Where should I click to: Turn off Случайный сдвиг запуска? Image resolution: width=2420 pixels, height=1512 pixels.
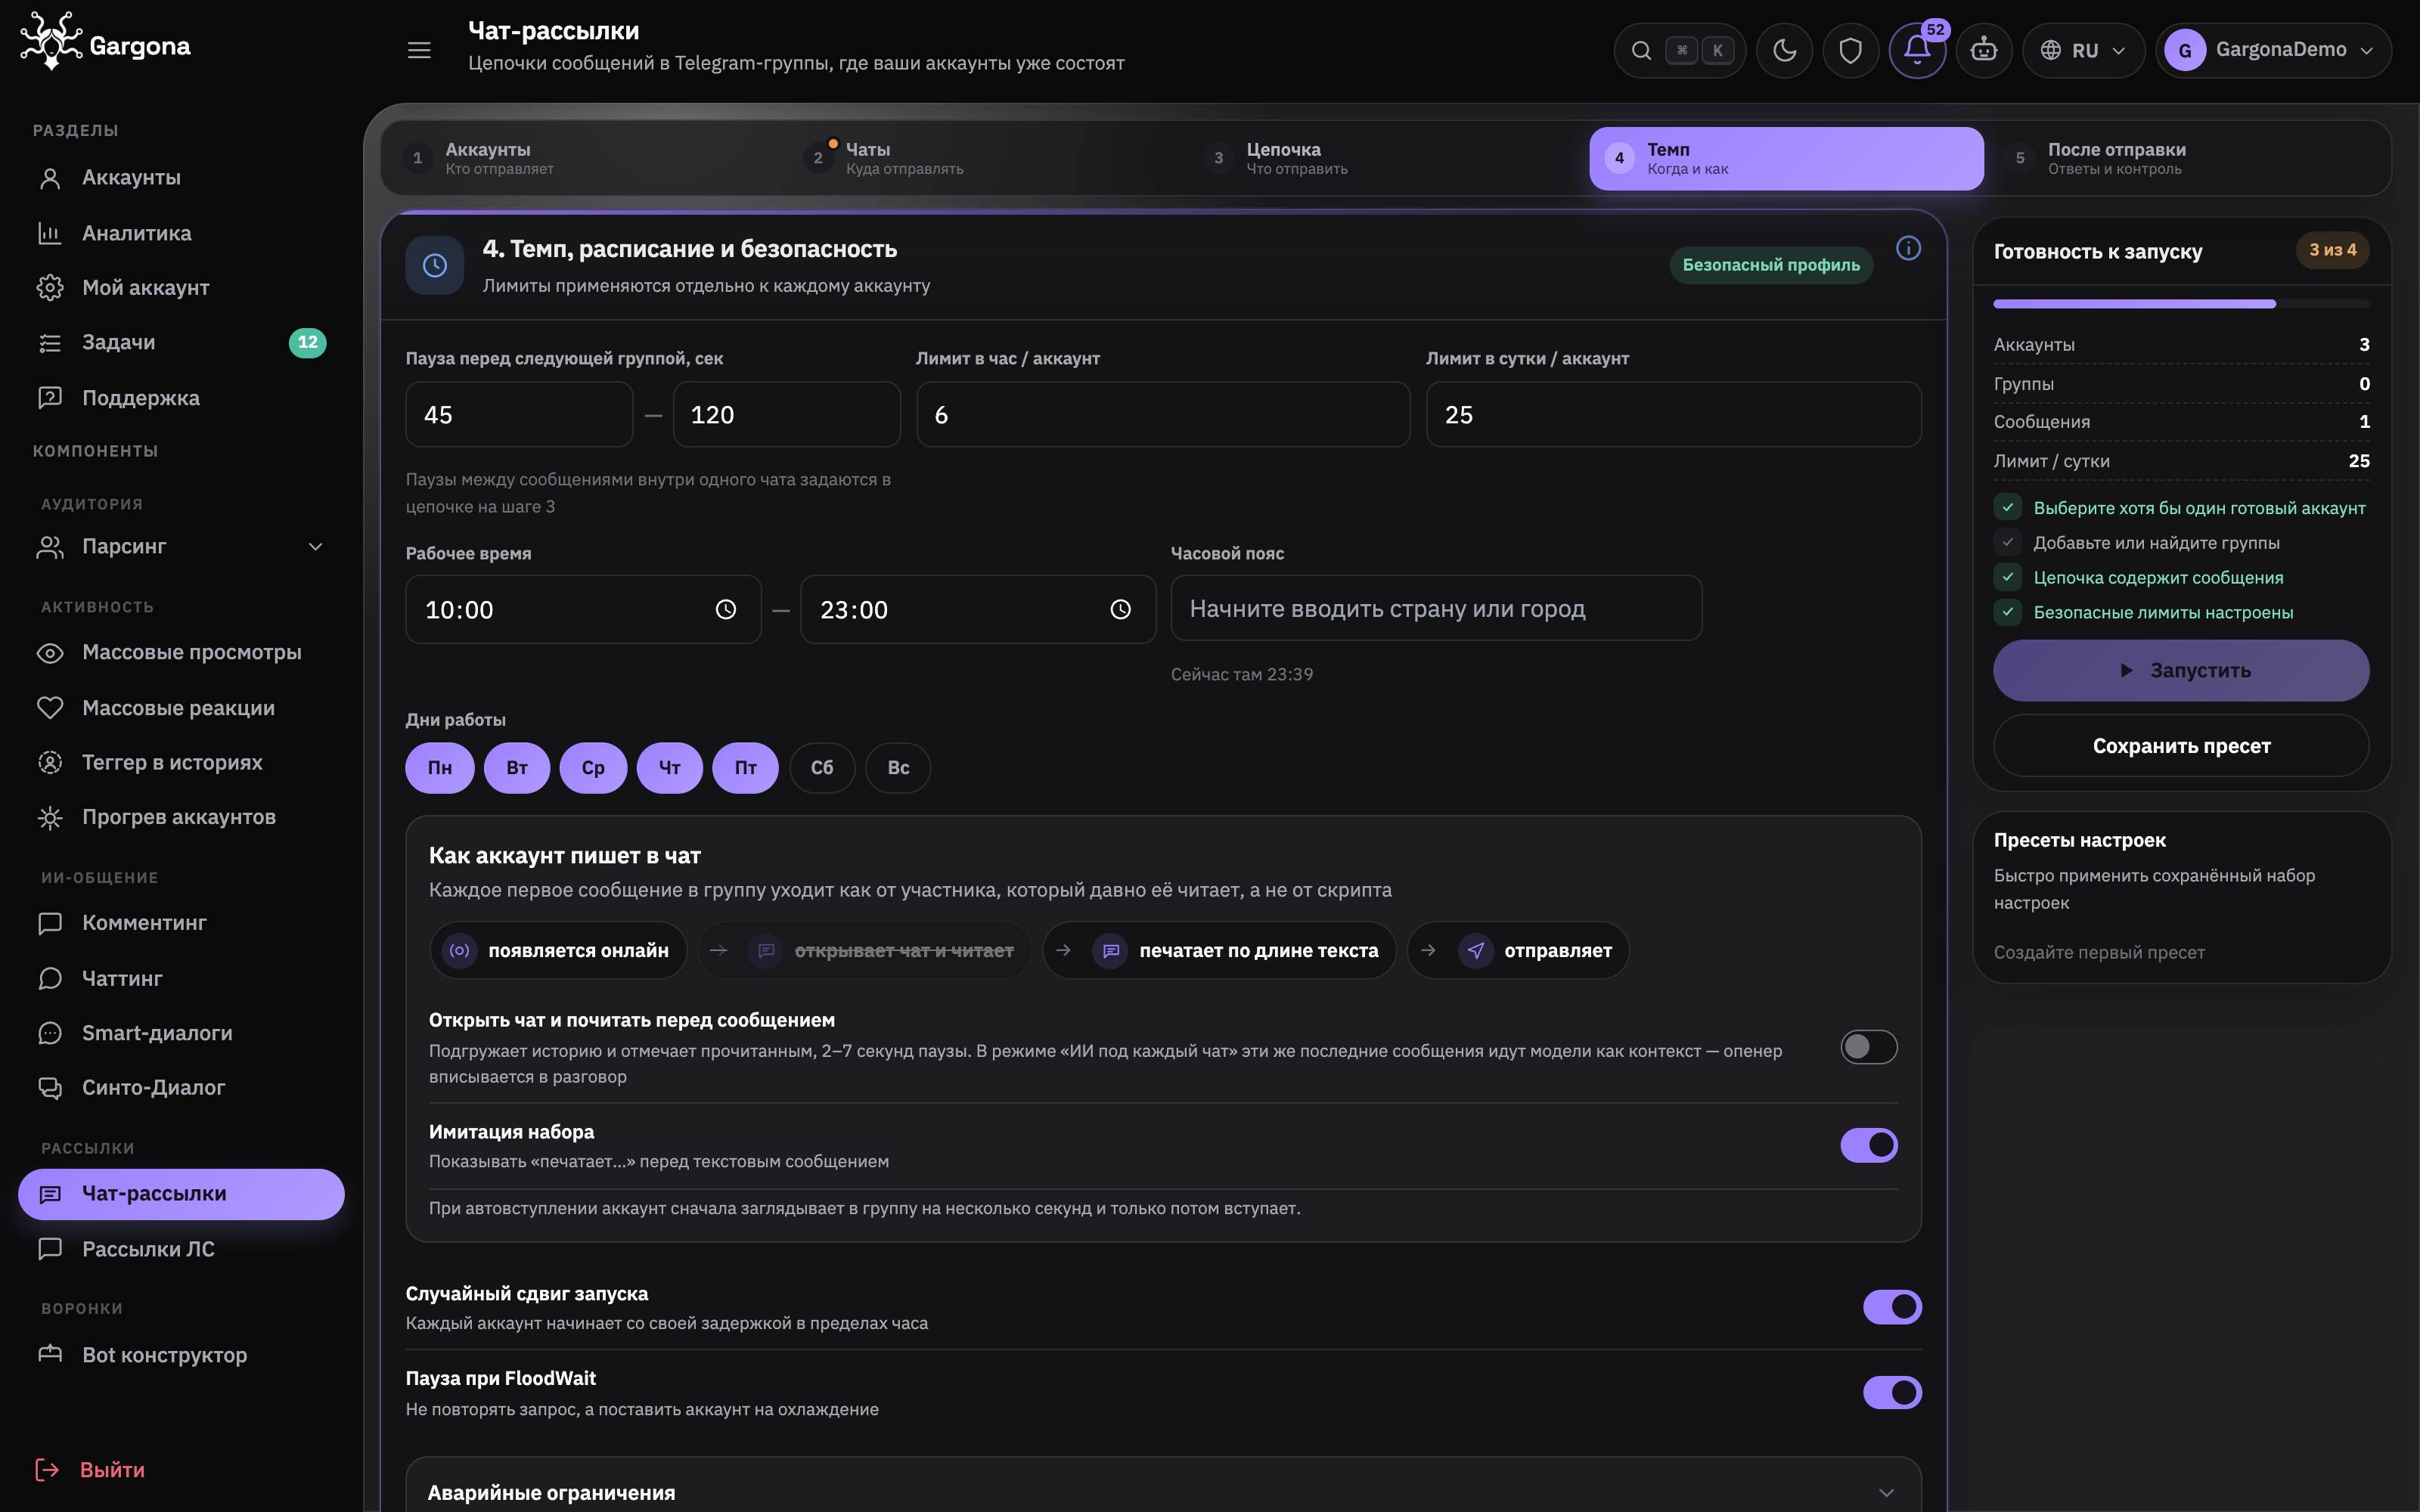coord(1891,1307)
